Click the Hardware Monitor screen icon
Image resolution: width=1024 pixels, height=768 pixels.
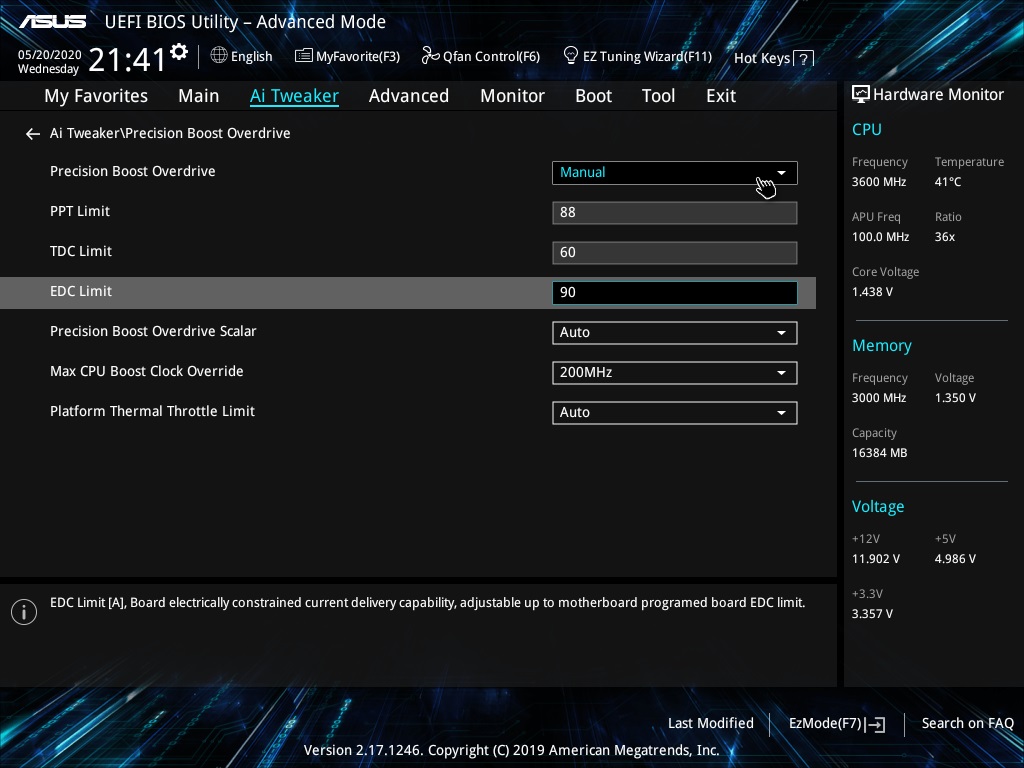(861, 94)
